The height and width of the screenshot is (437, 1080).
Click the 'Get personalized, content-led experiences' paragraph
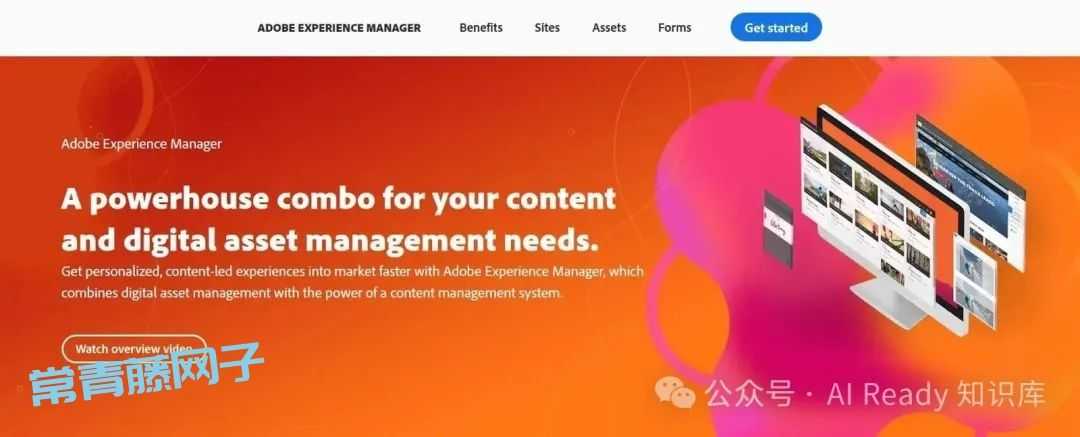pyautogui.click(x=352, y=282)
